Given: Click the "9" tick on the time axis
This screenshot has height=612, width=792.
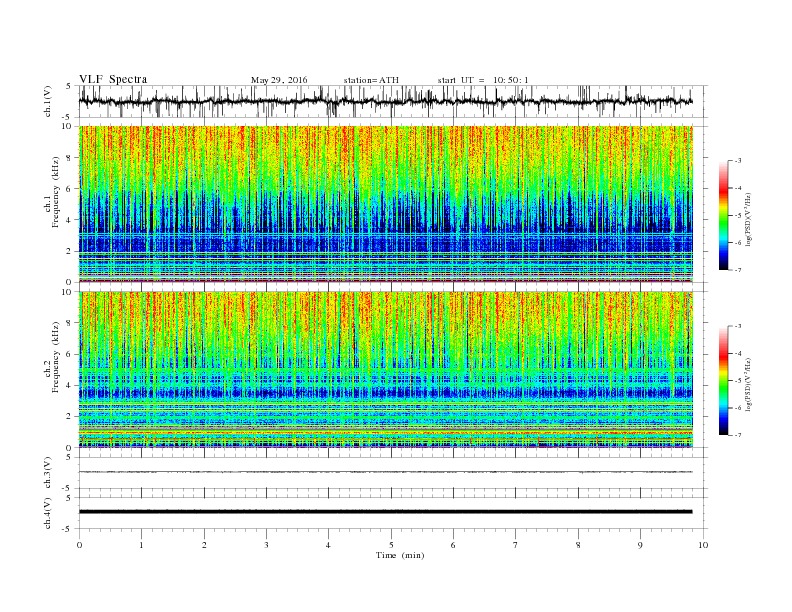Looking at the screenshot, I should click(640, 545).
